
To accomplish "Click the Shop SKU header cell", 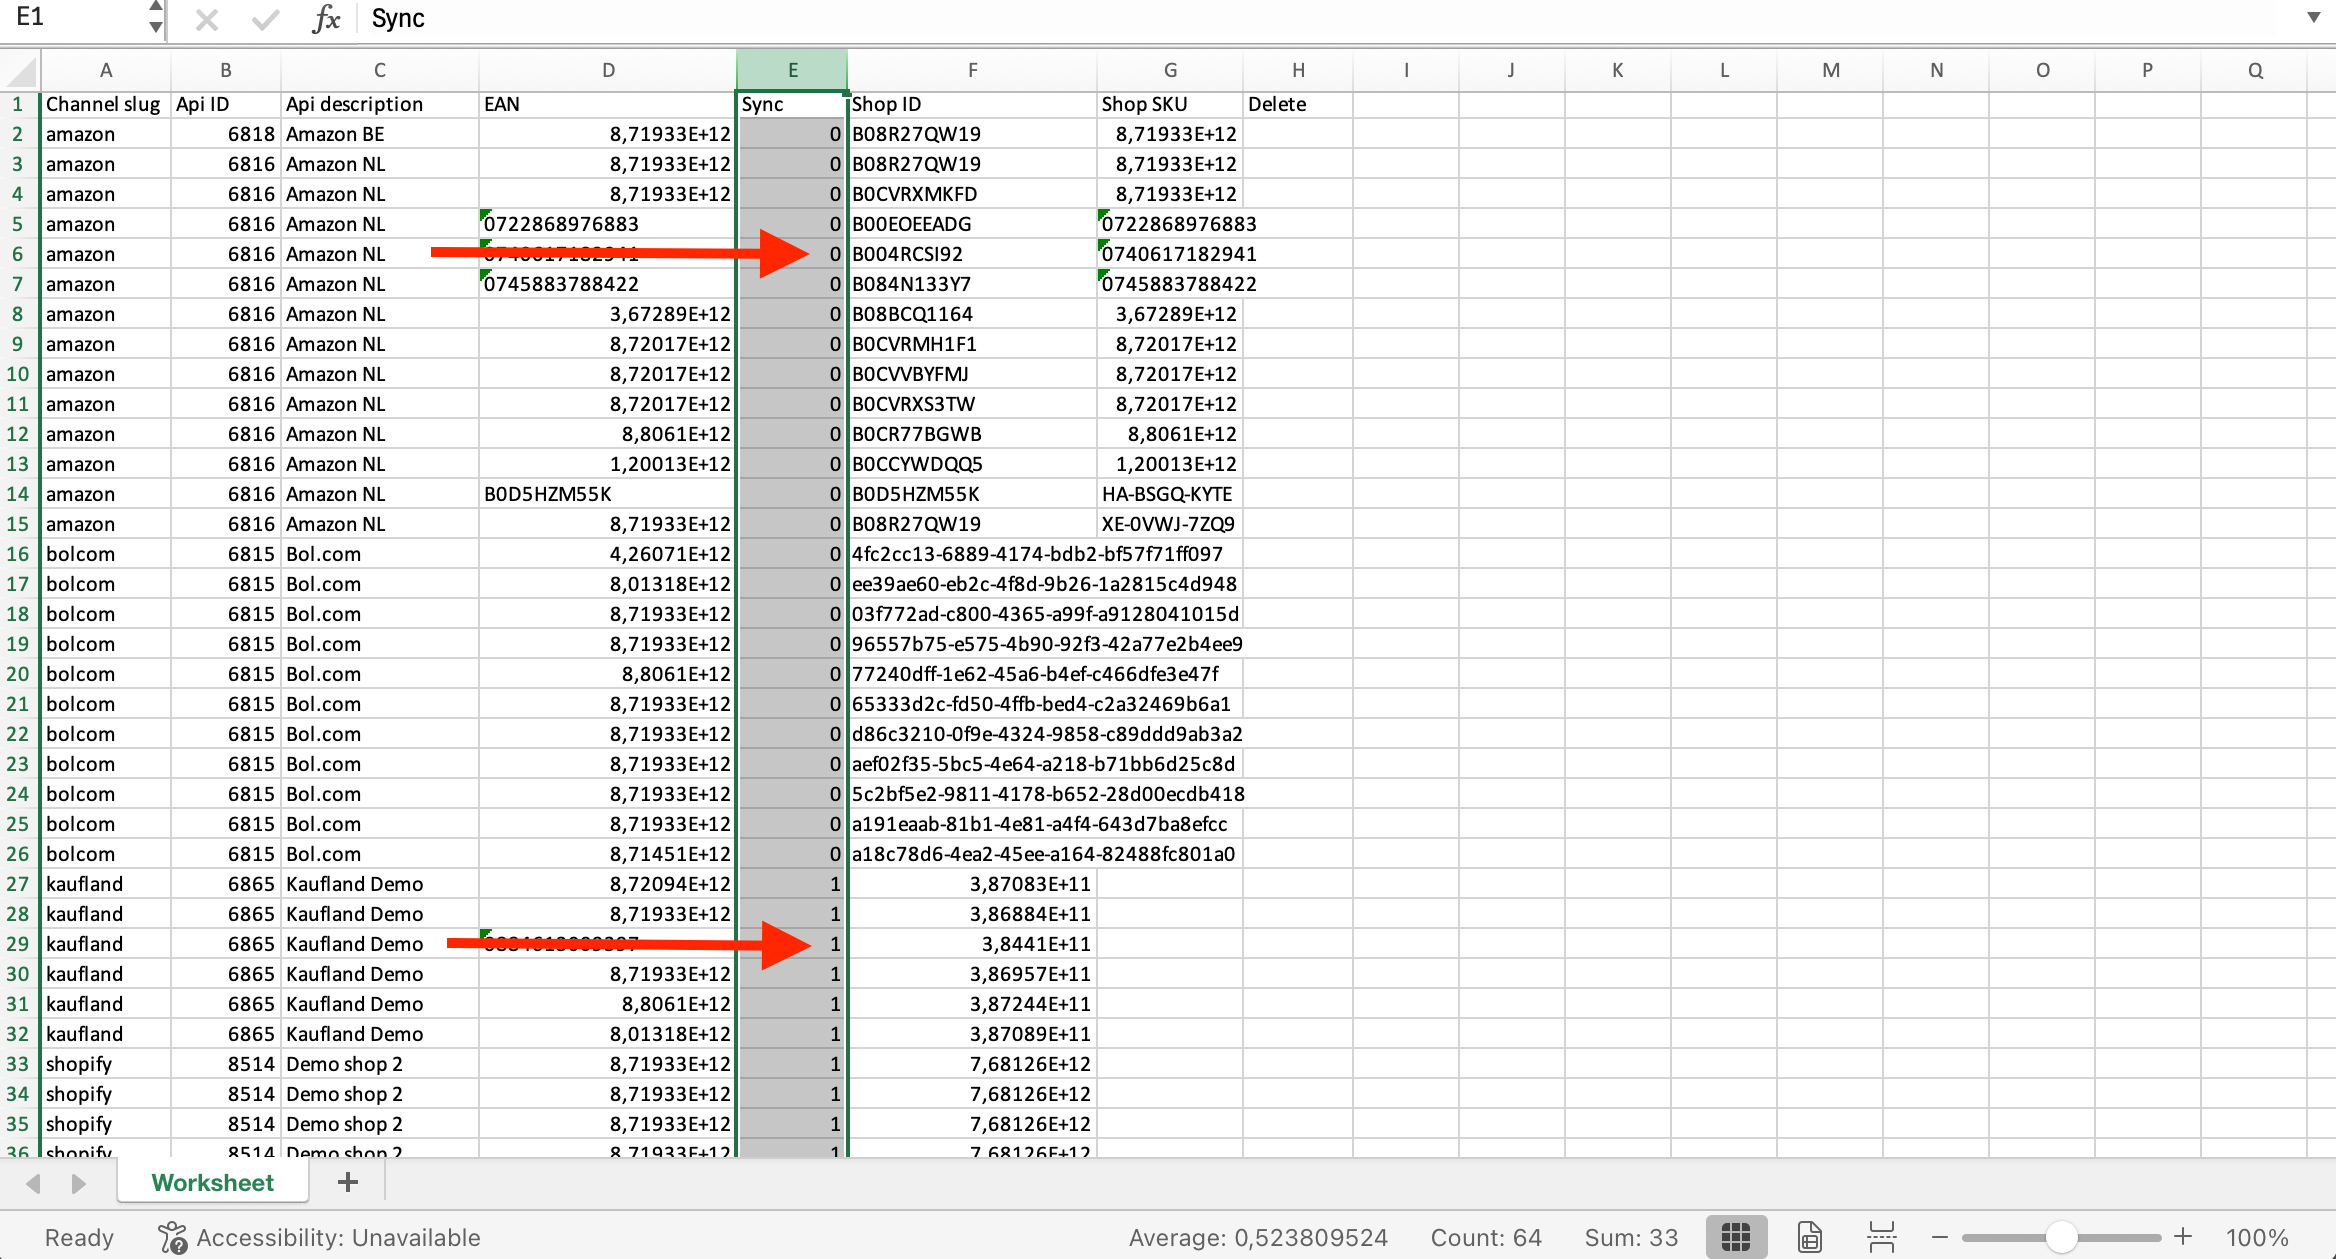I will (1170, 104).
